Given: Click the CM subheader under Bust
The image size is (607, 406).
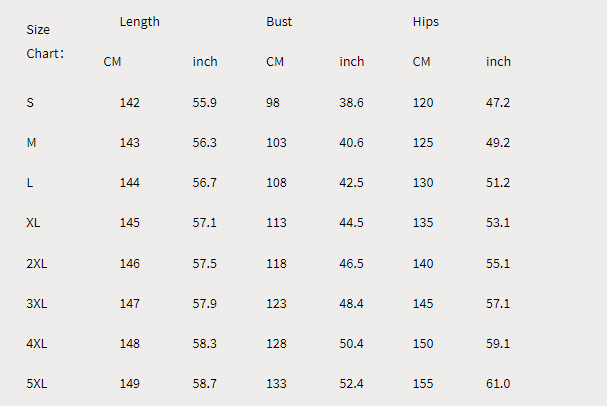Looking at the screenshot, I should pyautogui.click(x=275, y=62).
